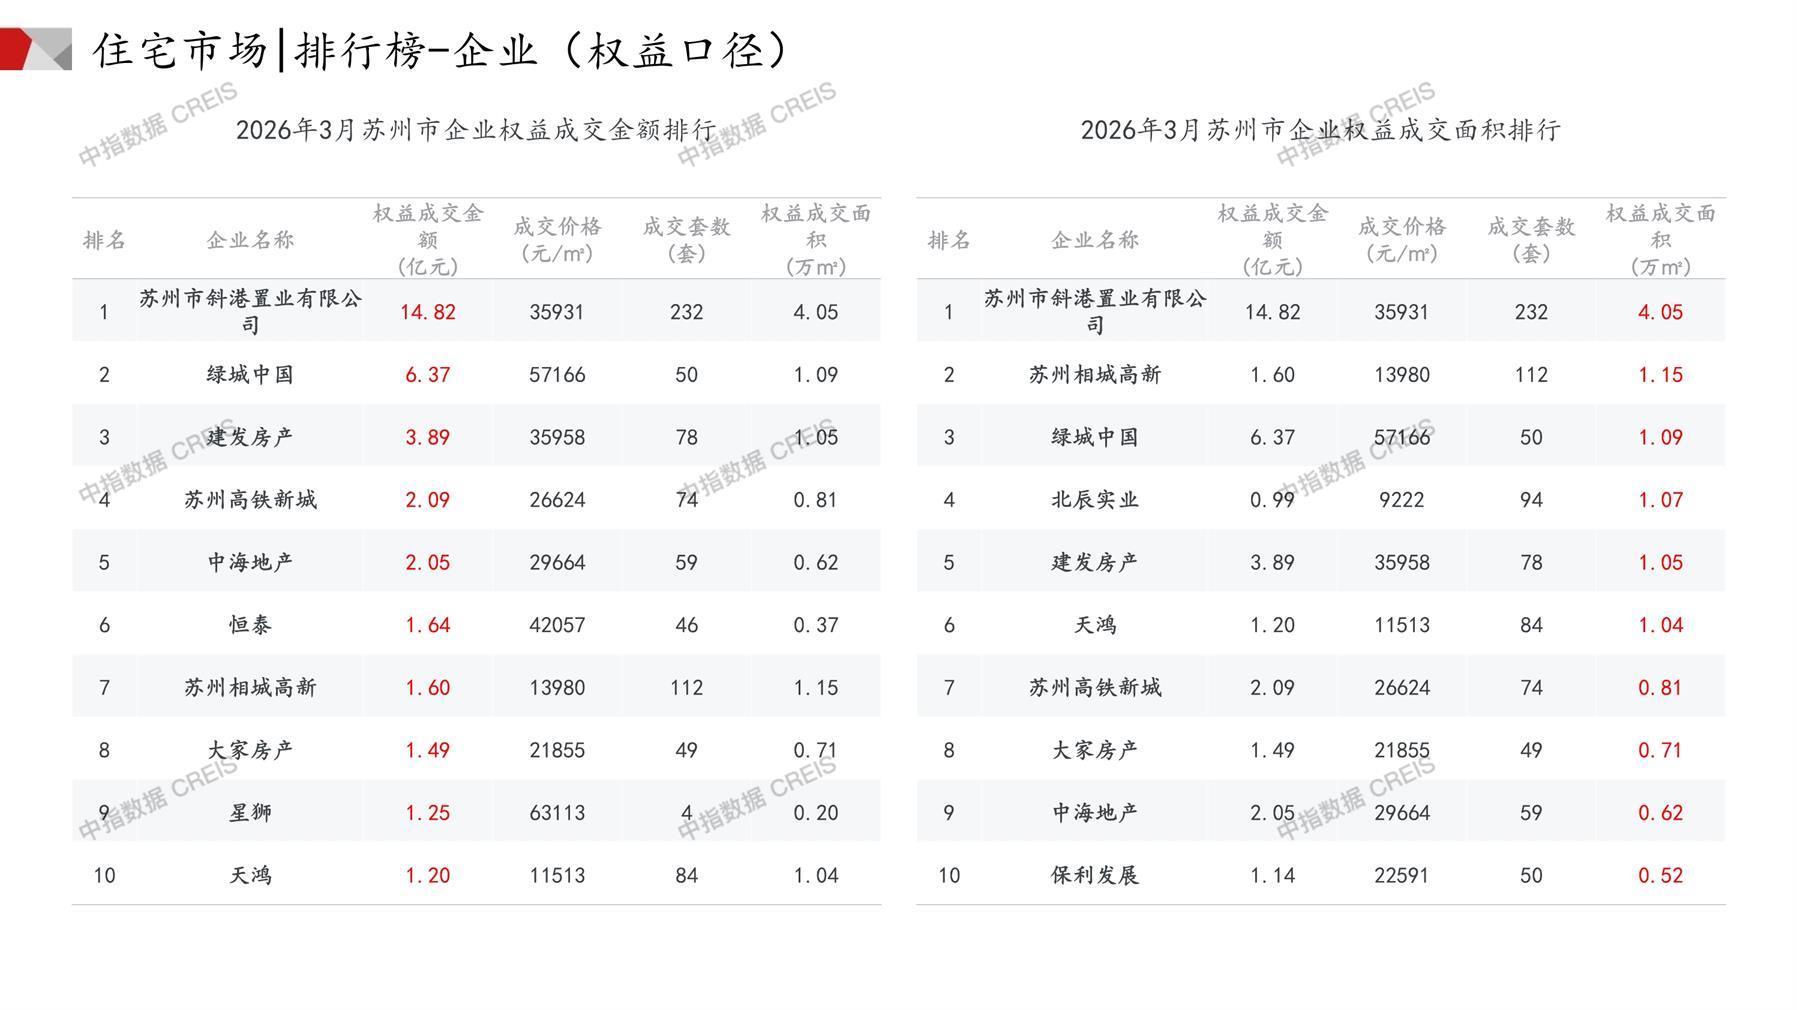Click the 0.99 amount value for 北辰实业
Screen dimensions: 1797x1010
1272,500
